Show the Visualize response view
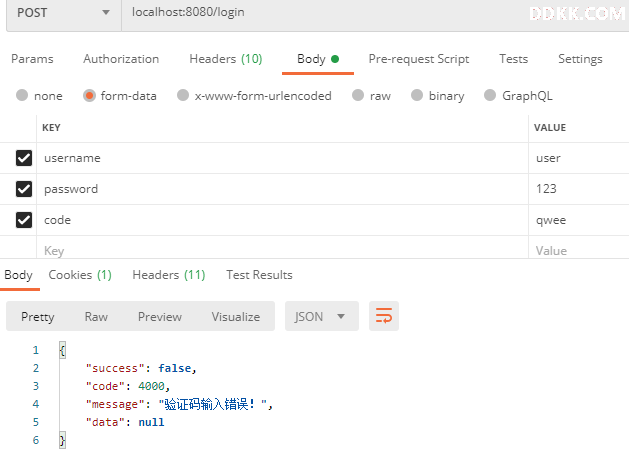The width and height of the screenshot is (629, 458). click(236, 316)
